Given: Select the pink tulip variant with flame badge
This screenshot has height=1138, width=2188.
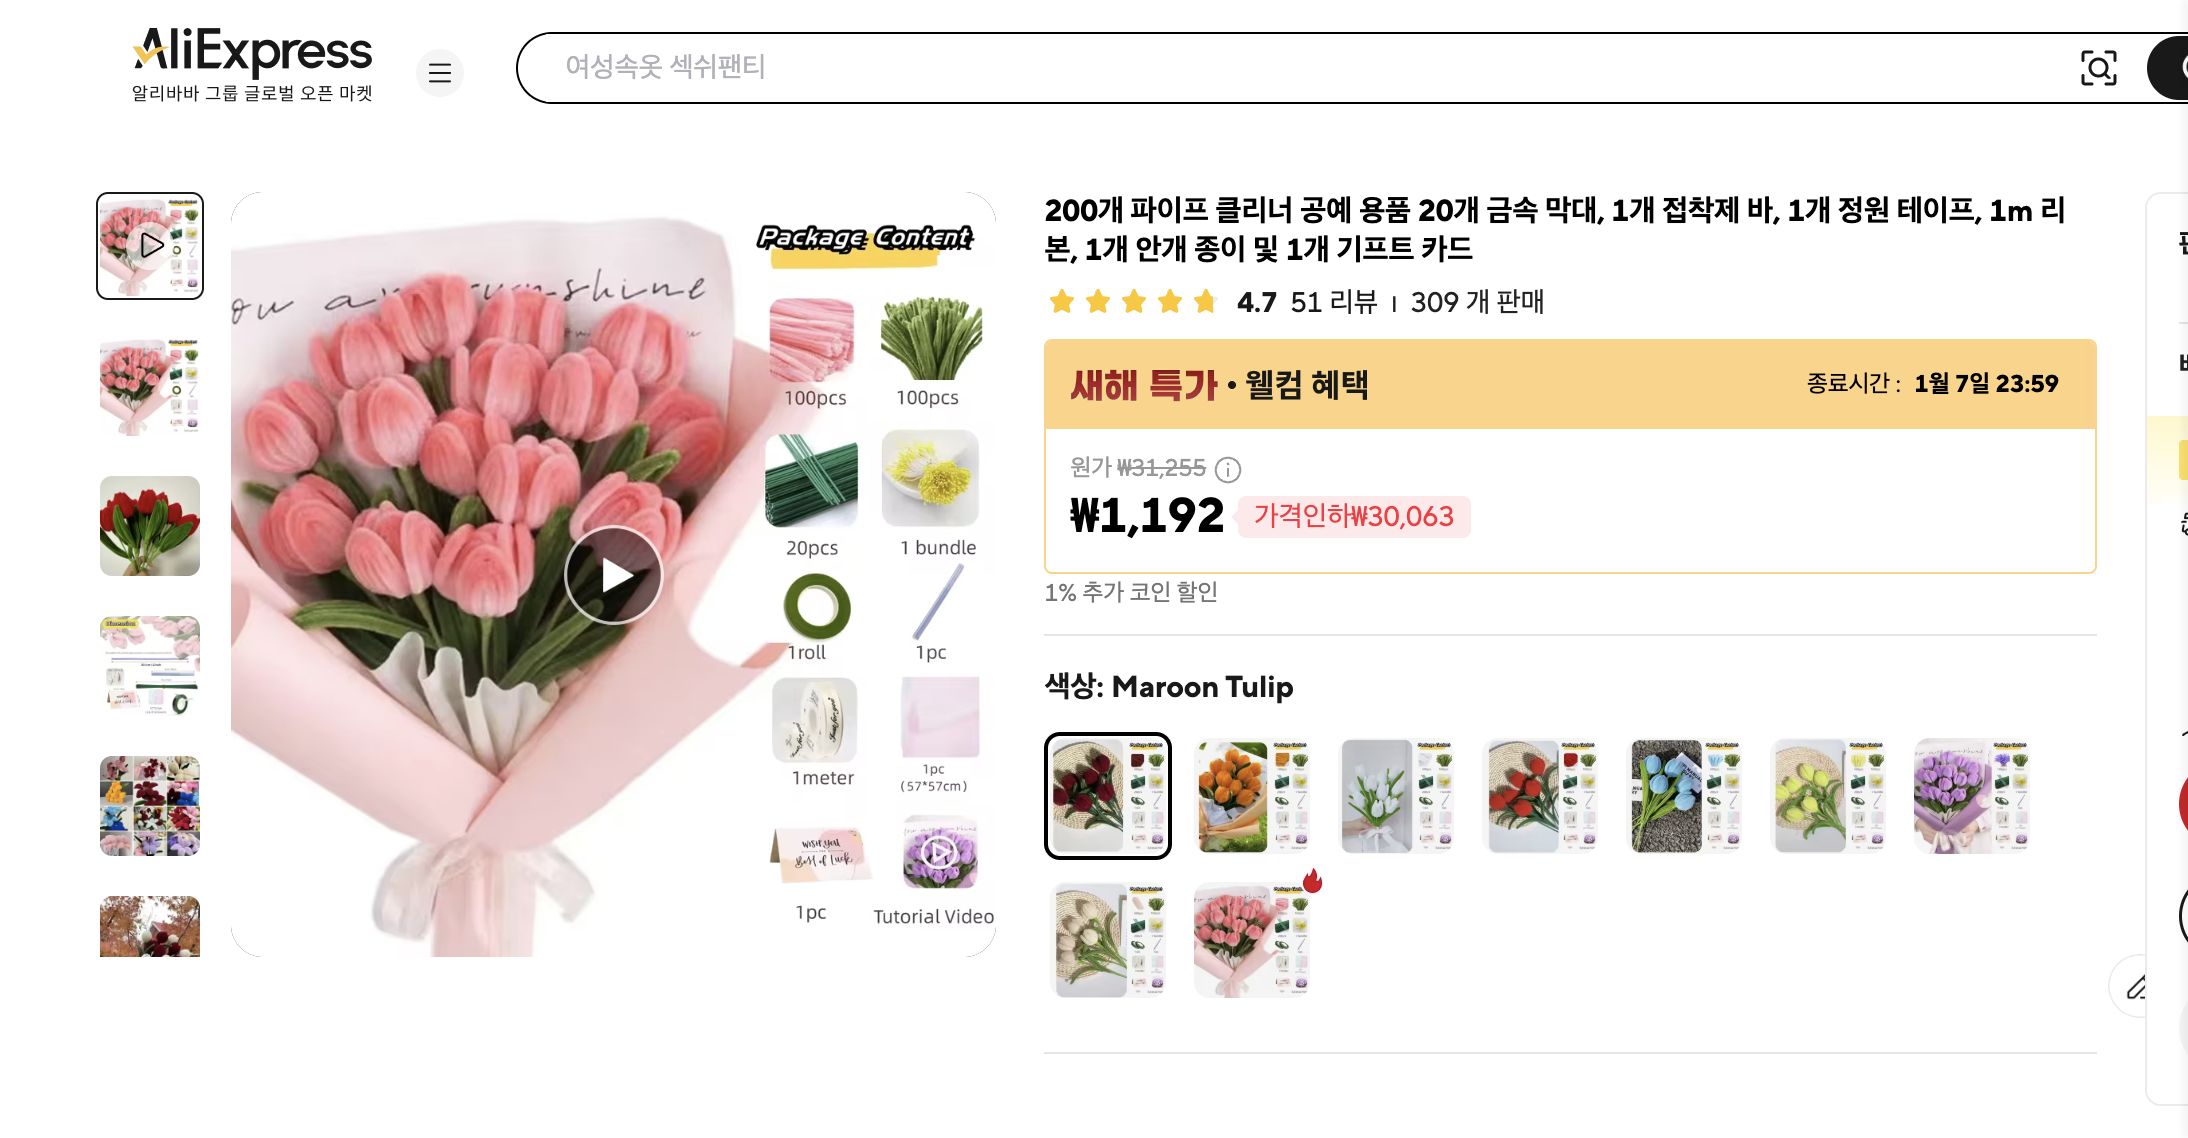Looking at the screenshot, I should coord(1252,940).
